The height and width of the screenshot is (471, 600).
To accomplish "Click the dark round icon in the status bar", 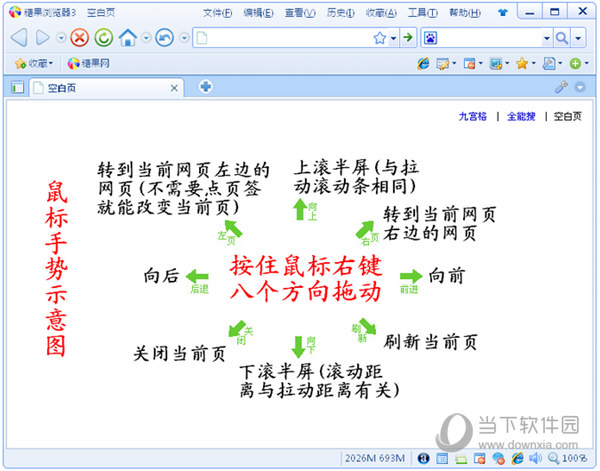I will [x=423, y=458].
